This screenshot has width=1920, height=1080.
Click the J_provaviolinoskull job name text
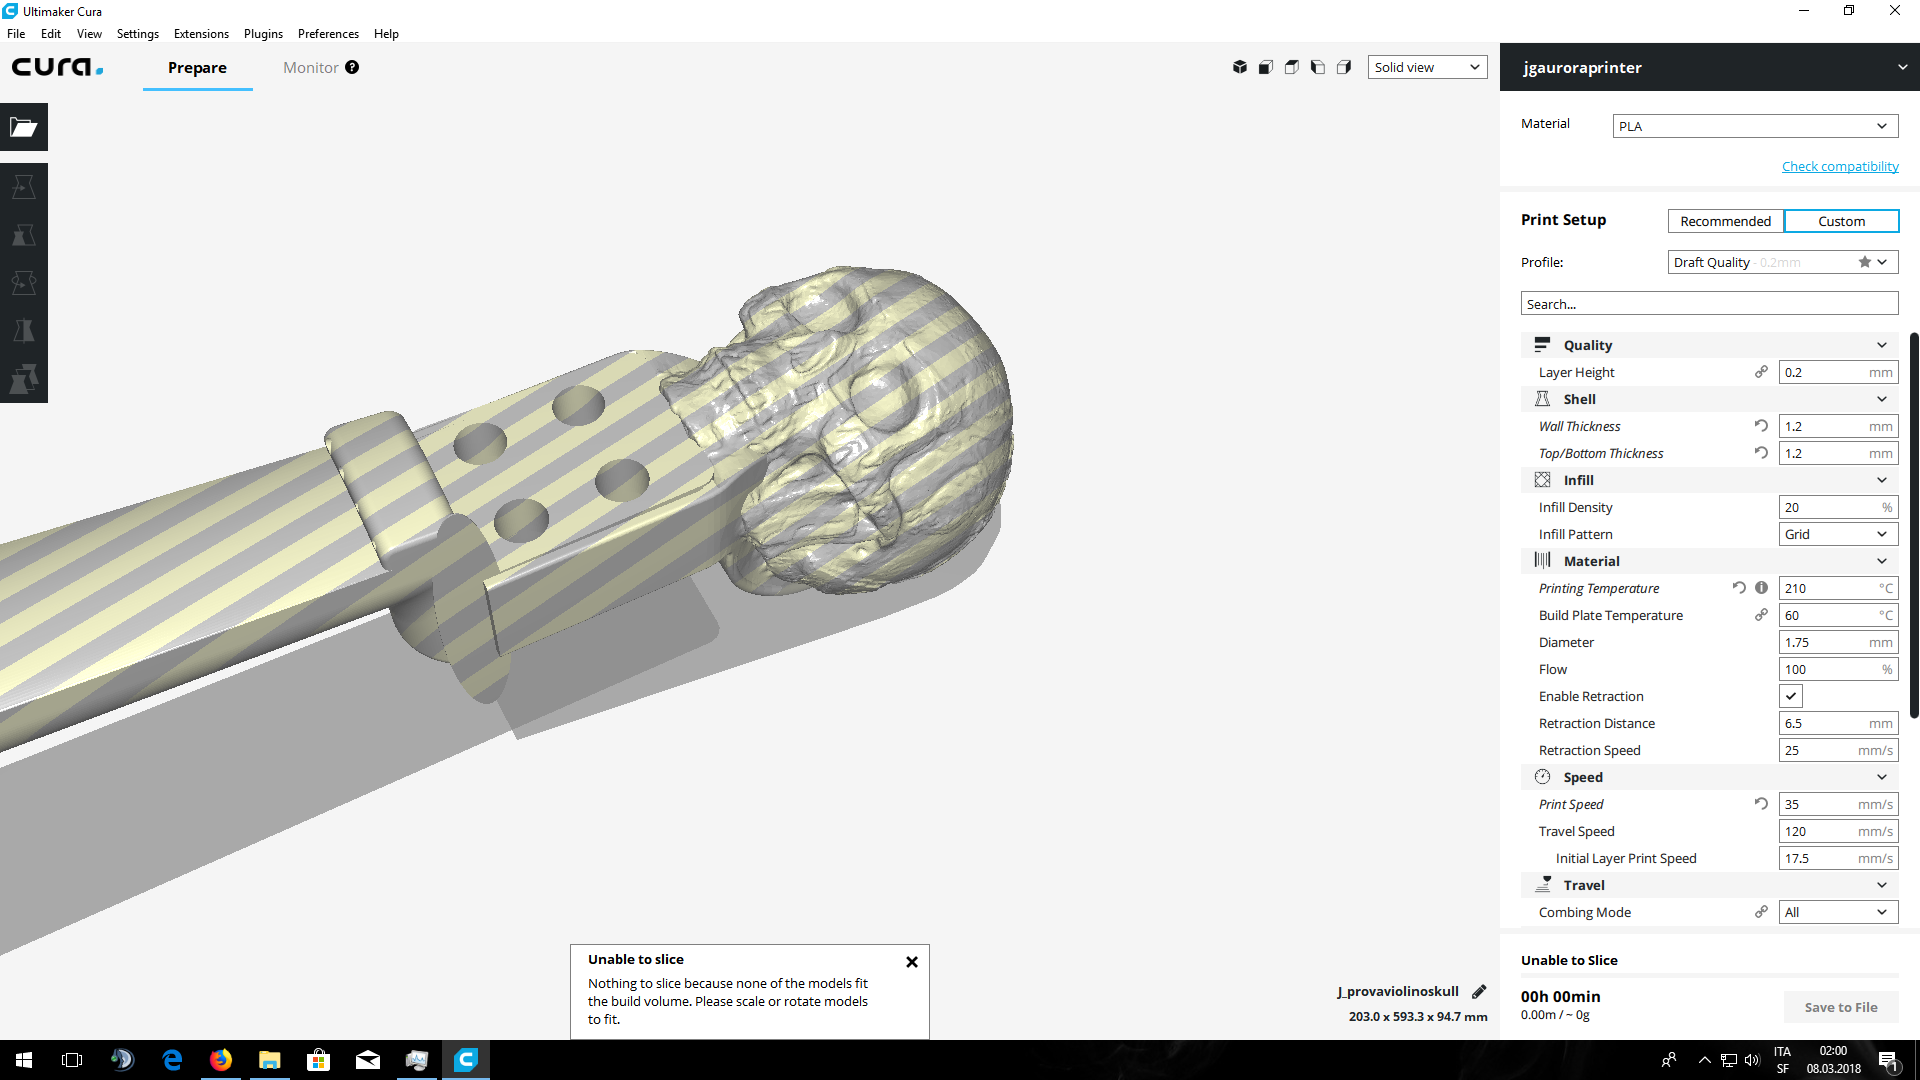(x=1398, y=991)
